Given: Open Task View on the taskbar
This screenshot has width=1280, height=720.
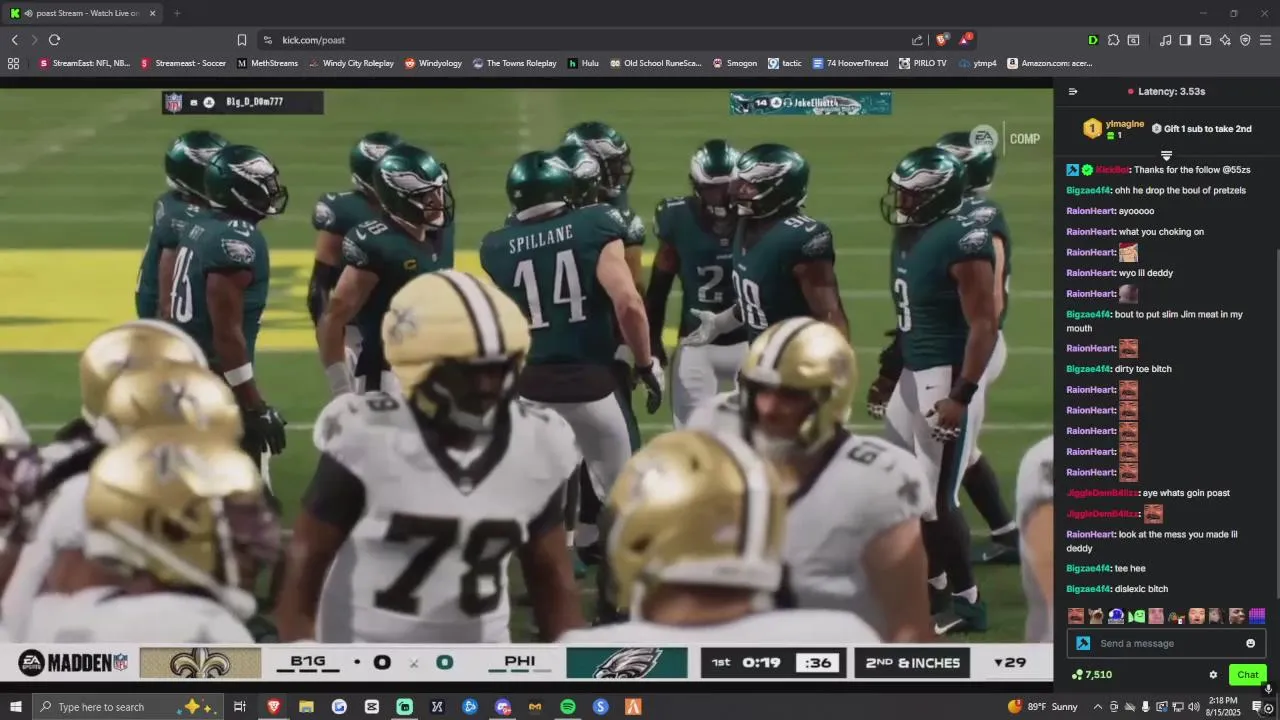Looking at the screenshot, I should (x=240, y=707).
